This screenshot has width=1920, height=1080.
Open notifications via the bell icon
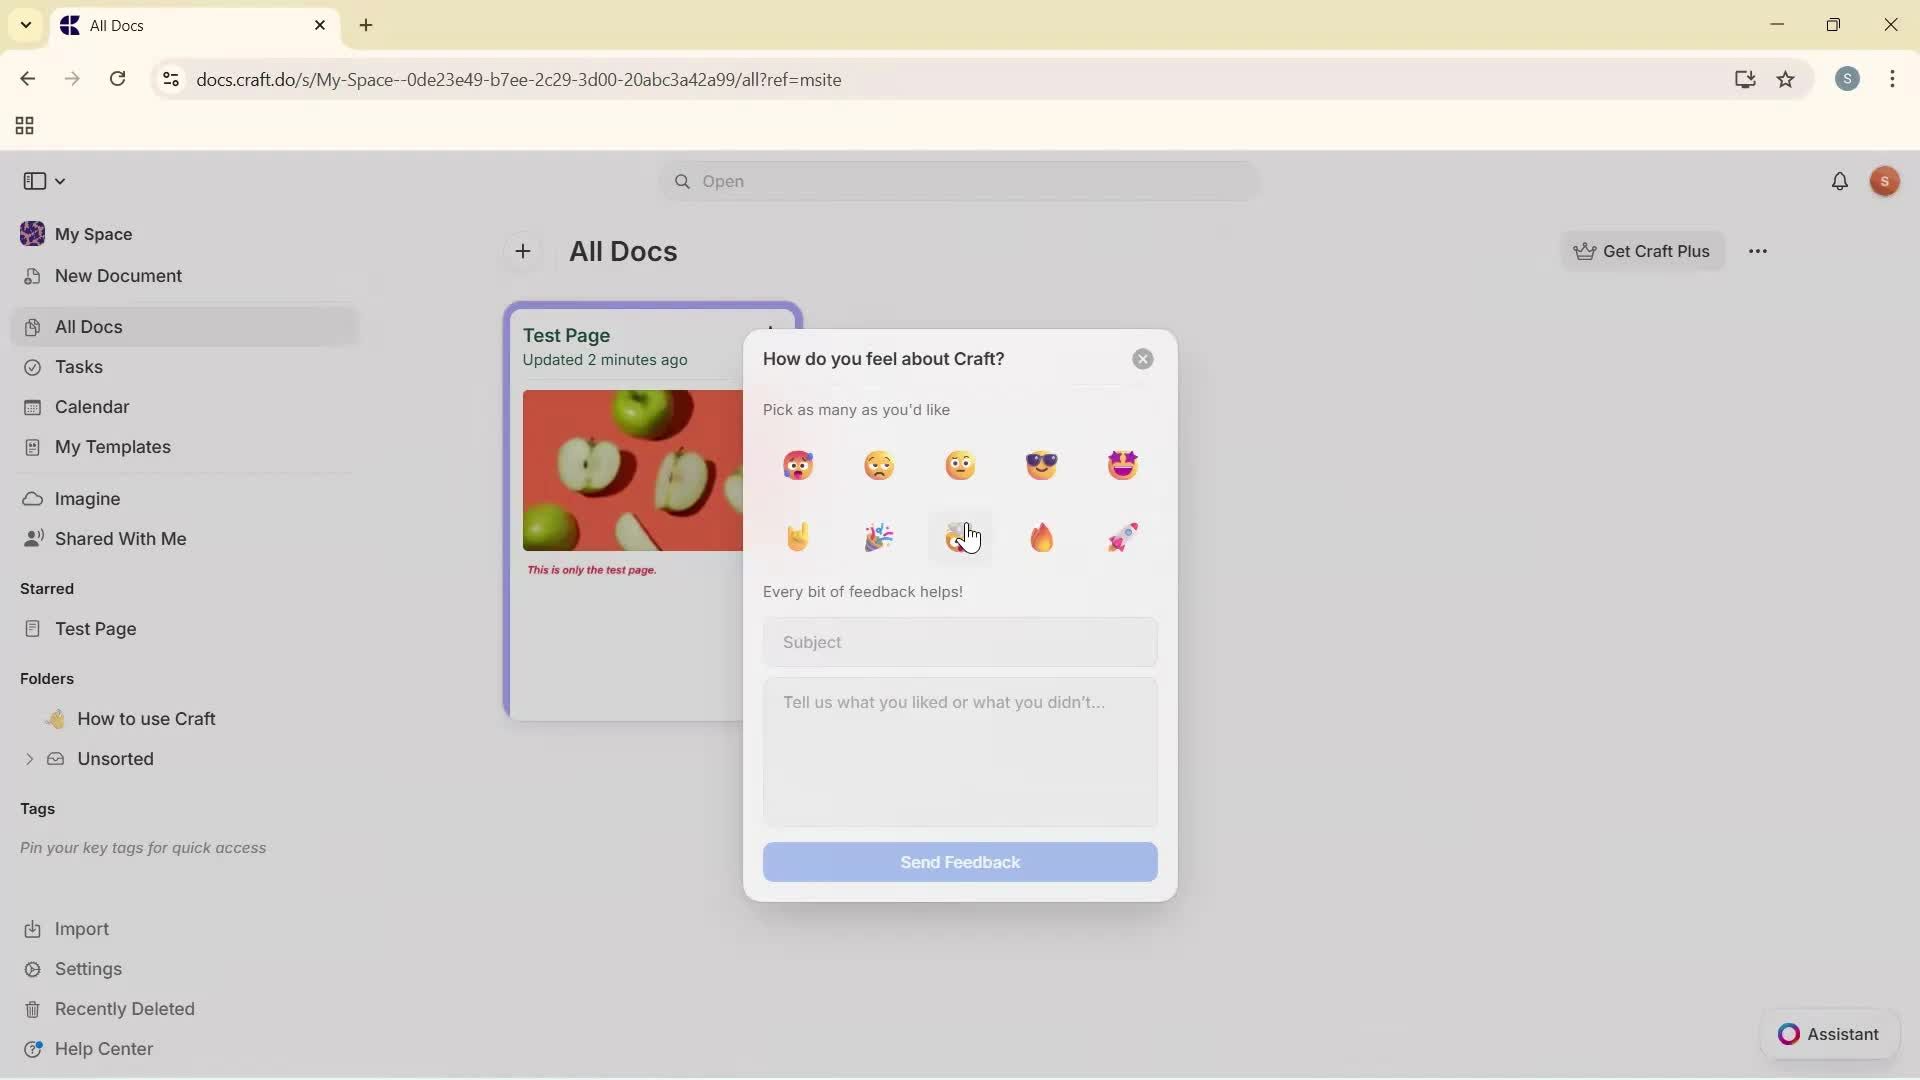(1841, 181)
